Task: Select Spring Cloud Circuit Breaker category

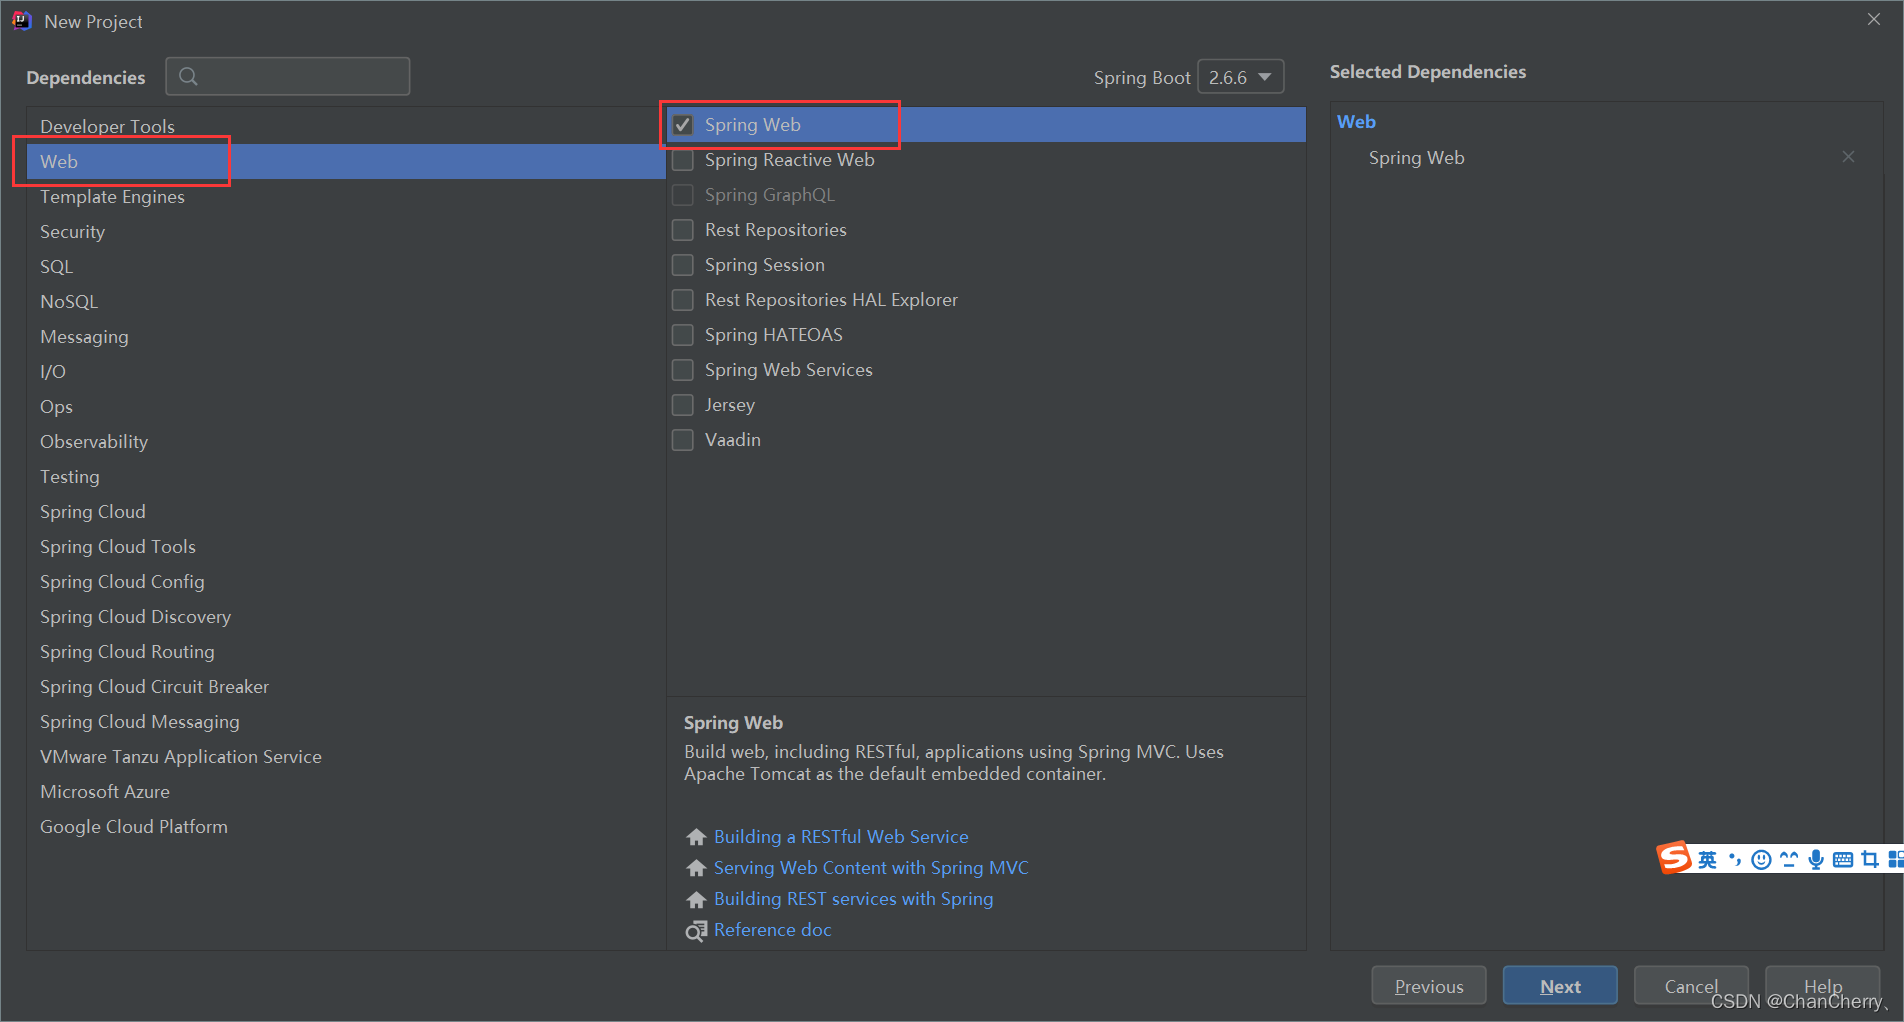Action: (x=346, y=687)
